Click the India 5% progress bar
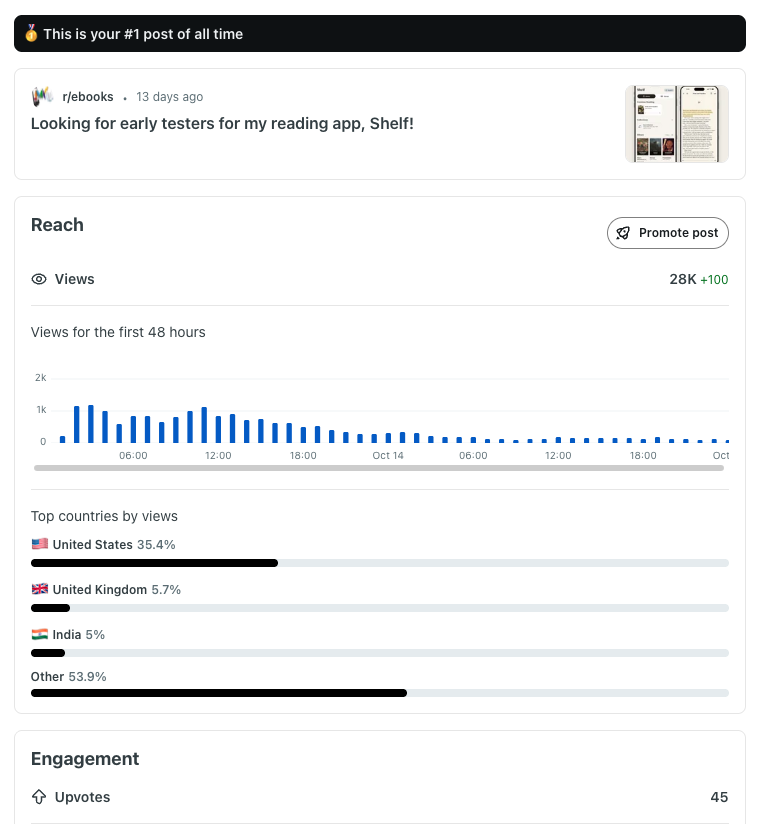 click(x=380, y=653)
